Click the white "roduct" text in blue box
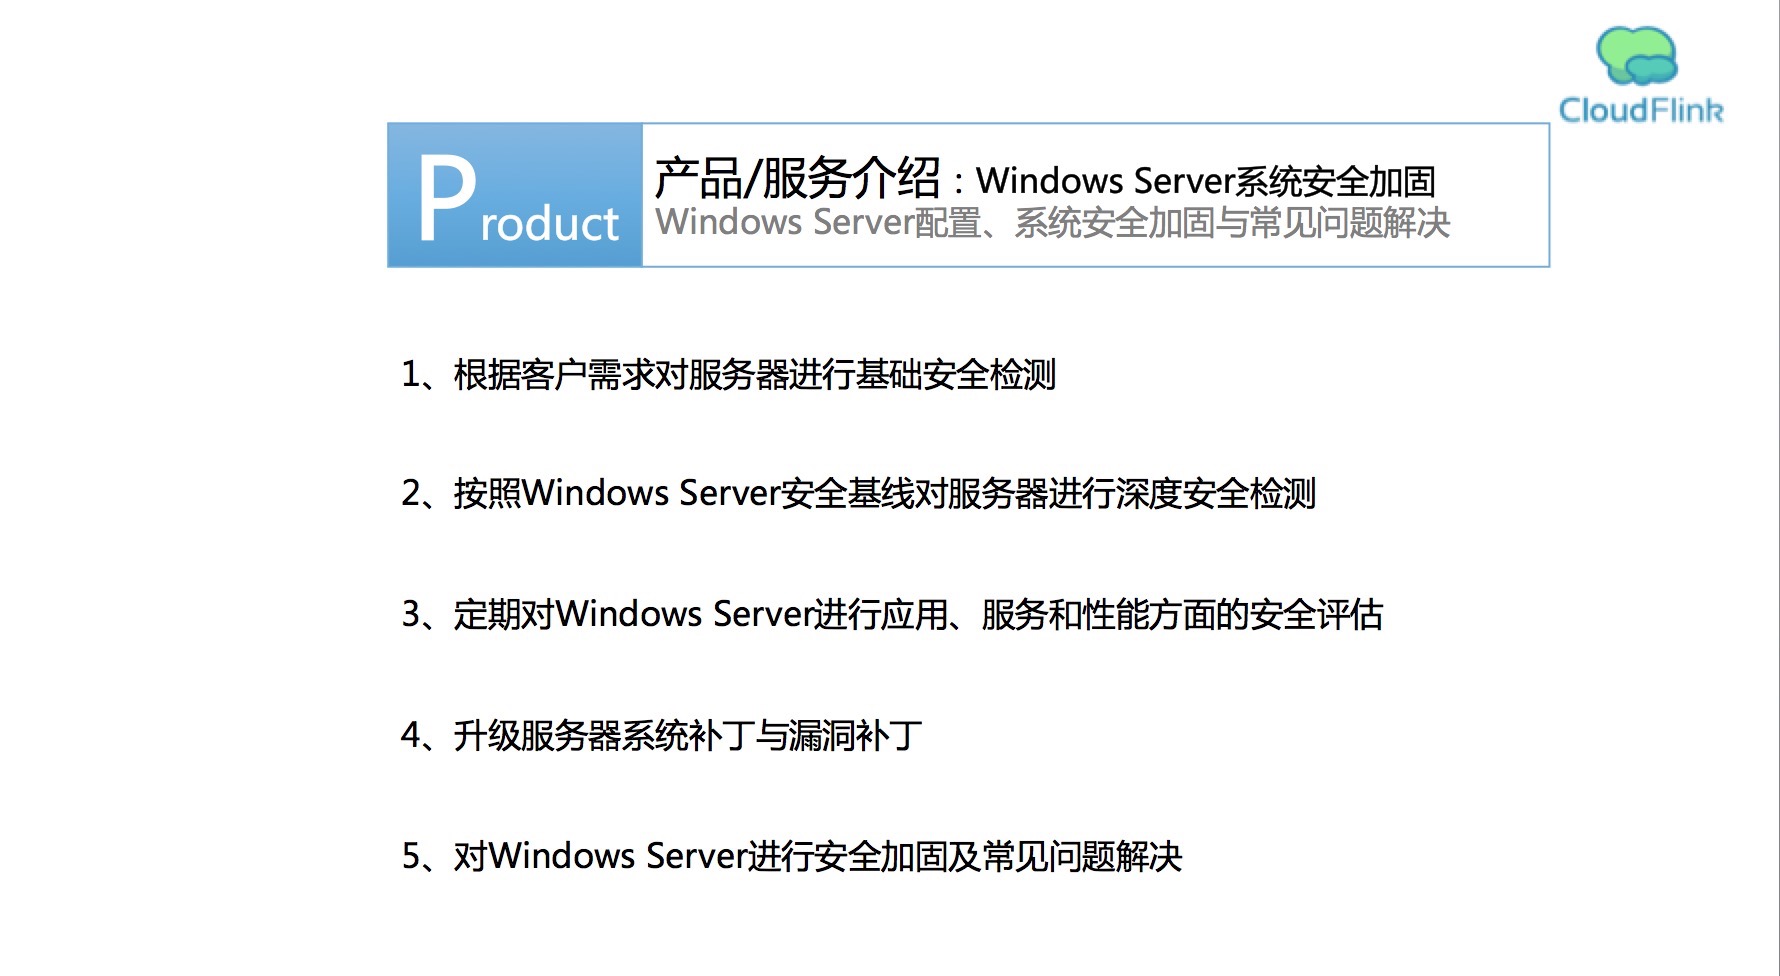This screenshot has width=1780, height=976. pos(549,224)
